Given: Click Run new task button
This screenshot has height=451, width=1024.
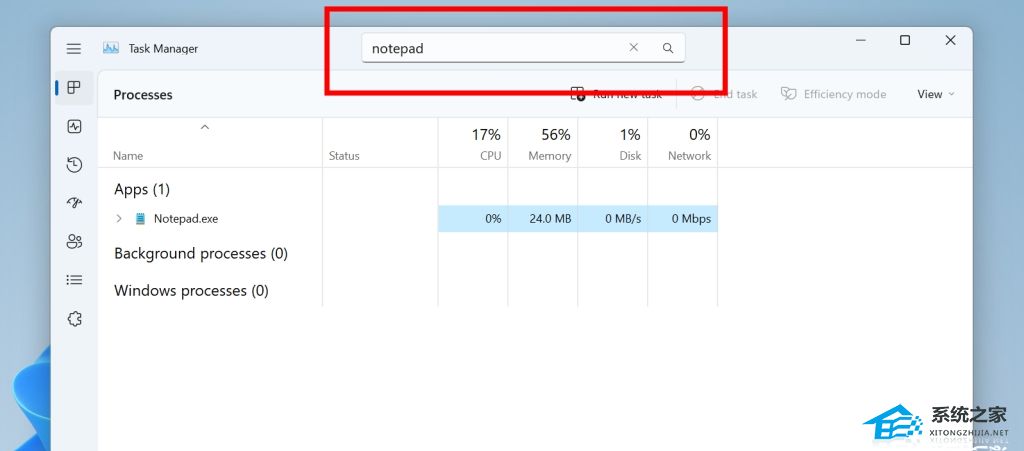Looking at the screenshot, I should [616, 94].
